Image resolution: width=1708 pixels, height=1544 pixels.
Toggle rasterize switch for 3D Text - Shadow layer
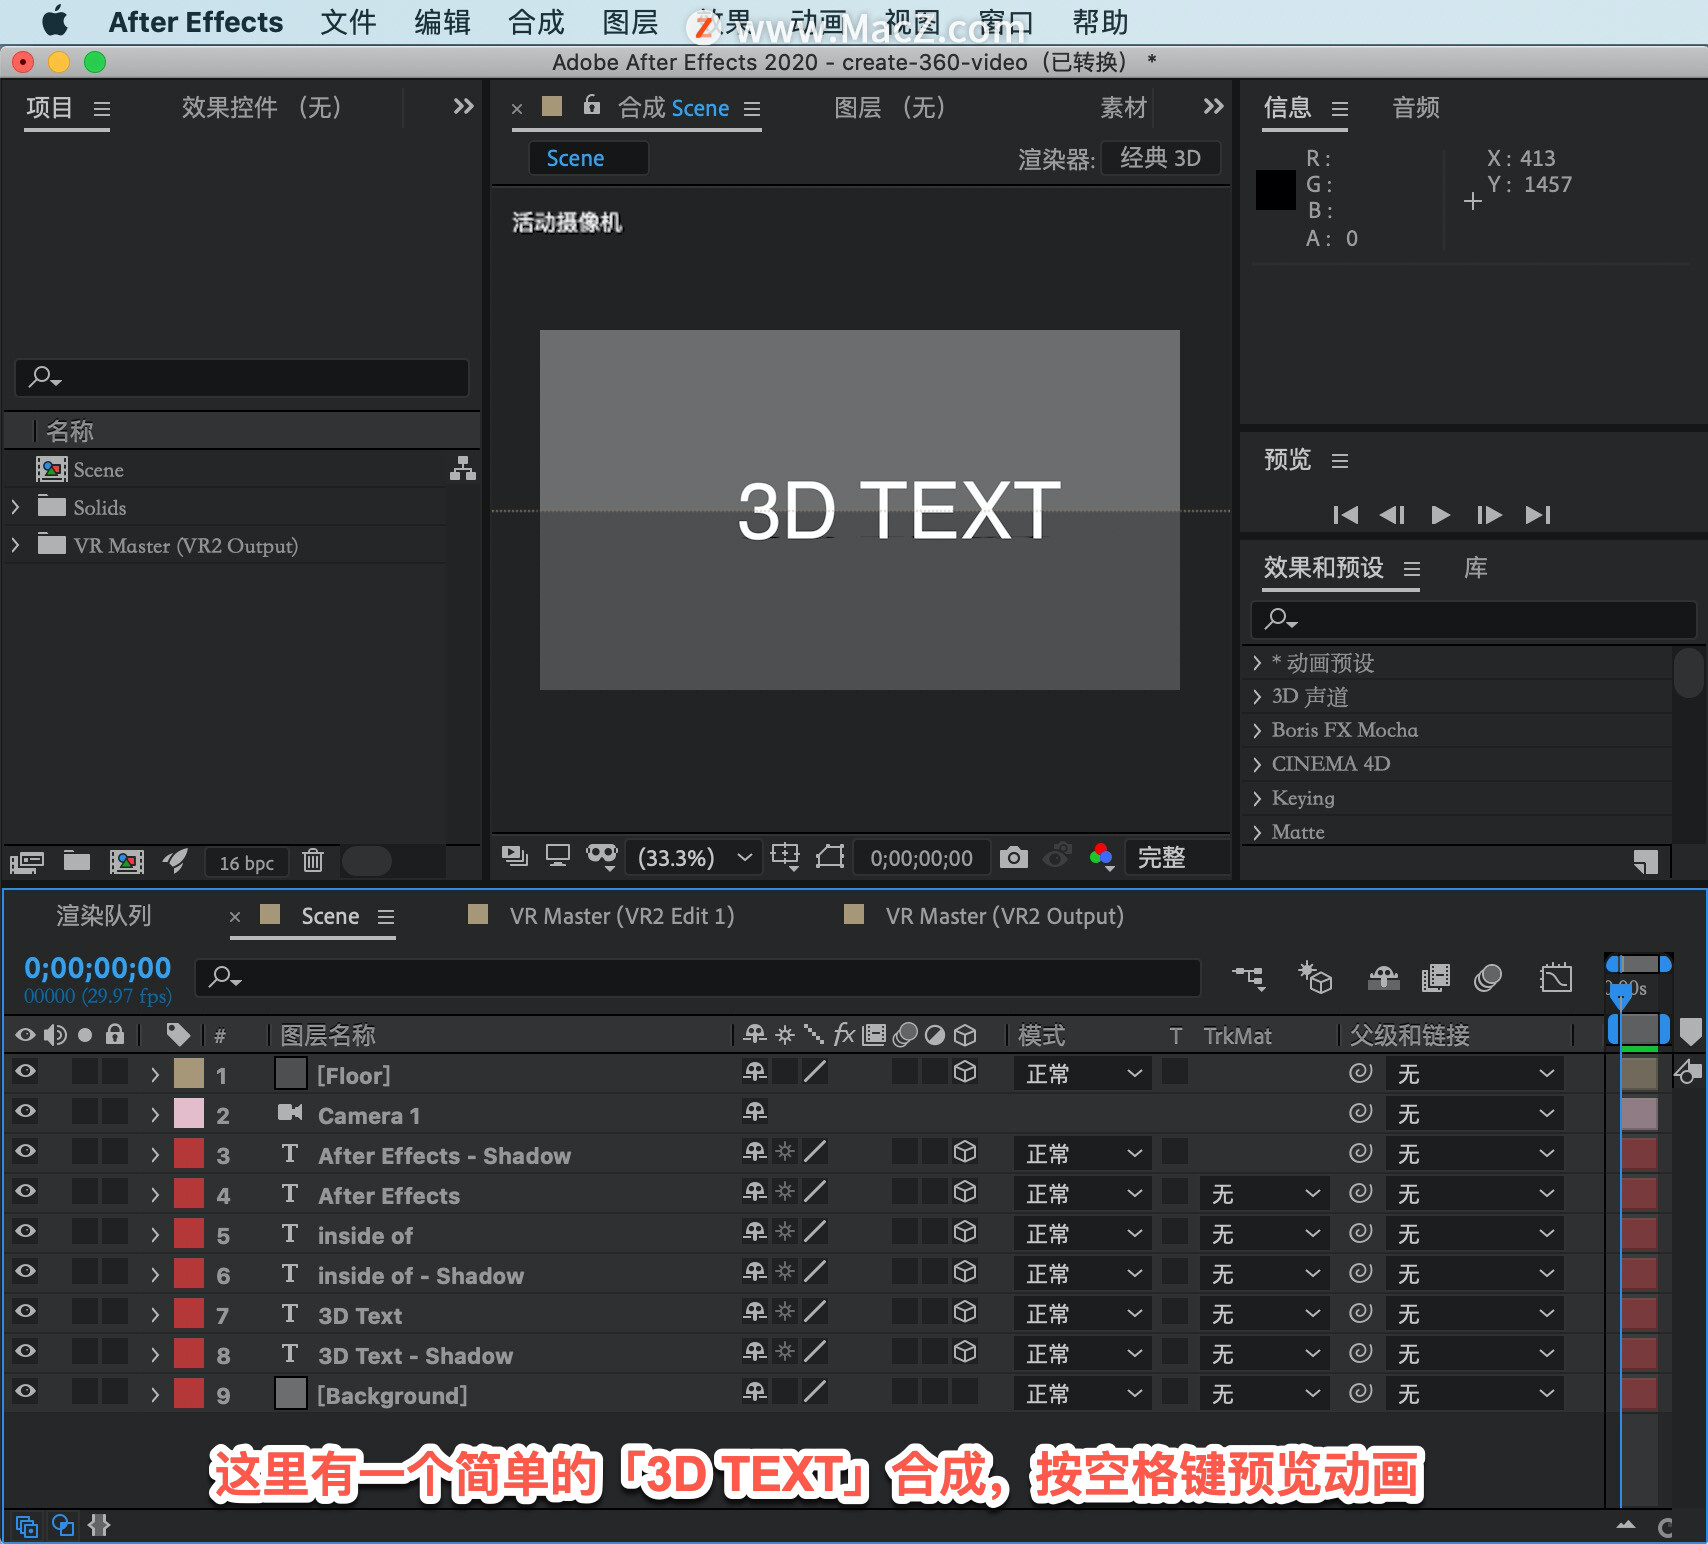[x=785, y=1352]
